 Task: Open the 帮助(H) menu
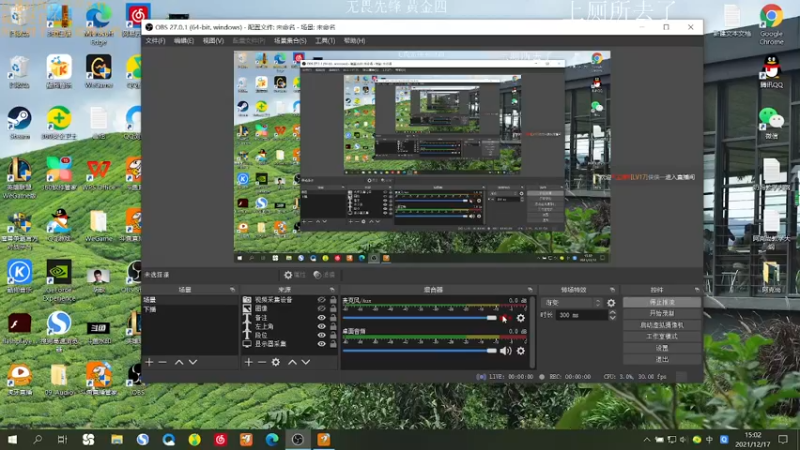(354, 41)
